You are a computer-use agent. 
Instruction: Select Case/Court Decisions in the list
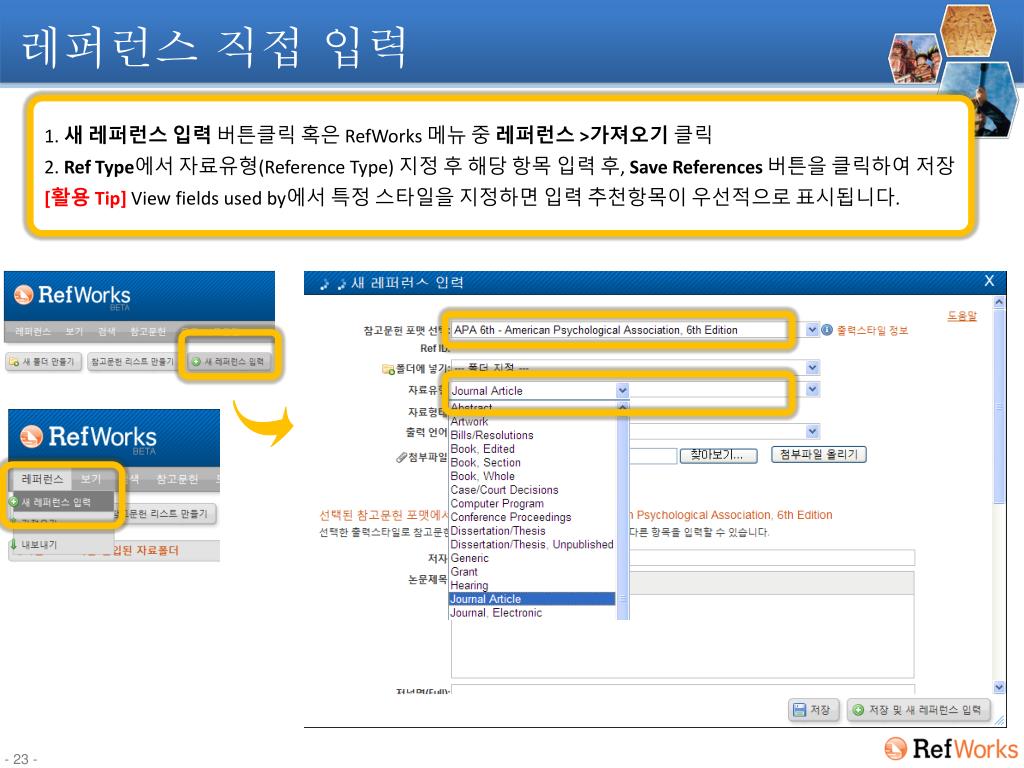coord(532,490)
